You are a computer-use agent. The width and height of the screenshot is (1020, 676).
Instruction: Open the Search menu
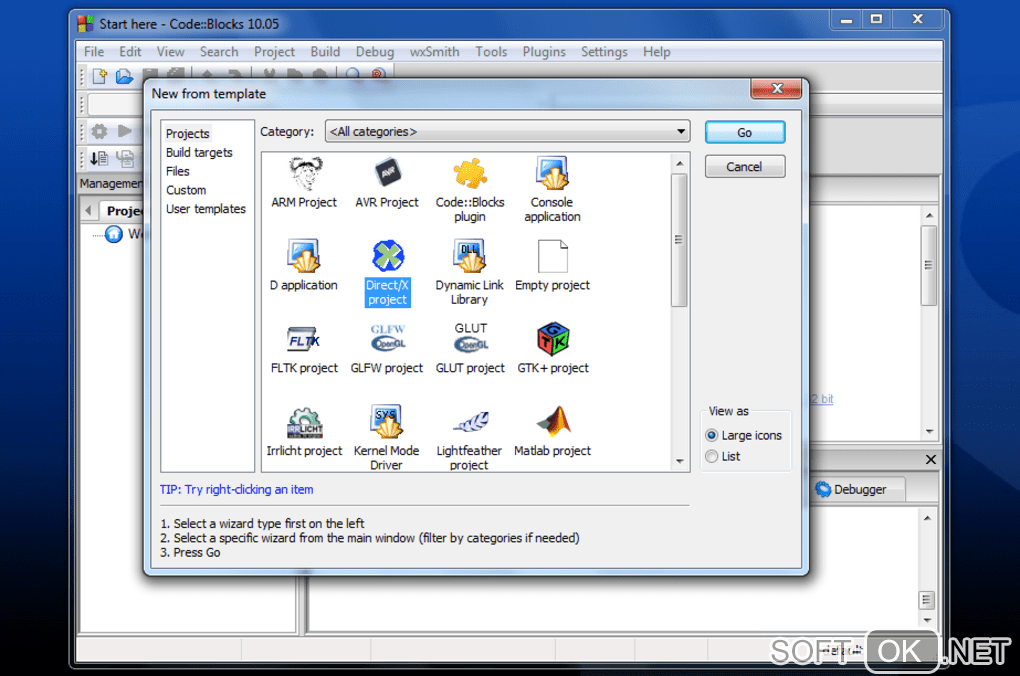pos(219,51)
